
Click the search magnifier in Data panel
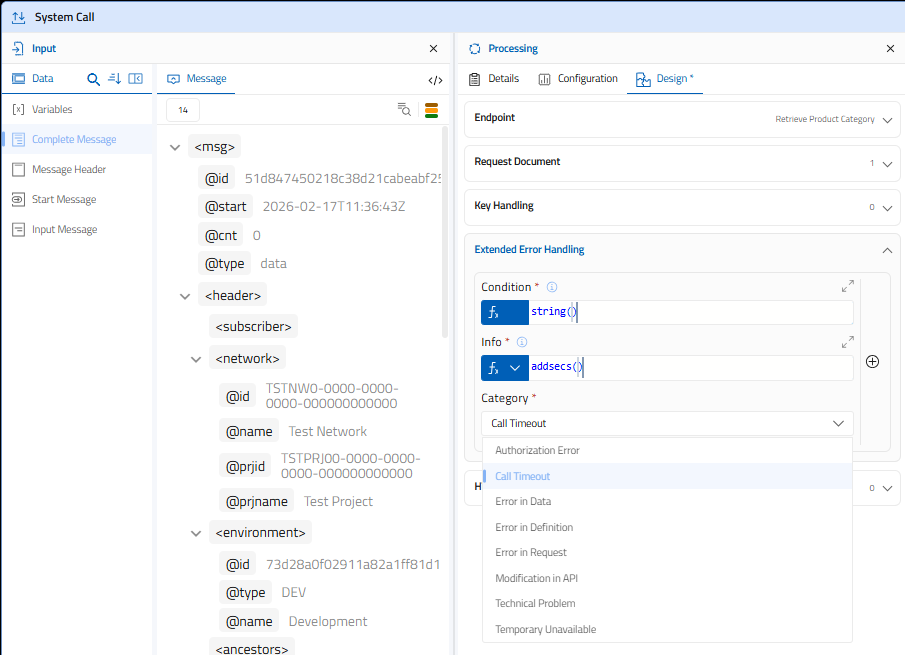pyautogui.click(x=94, y=79)
